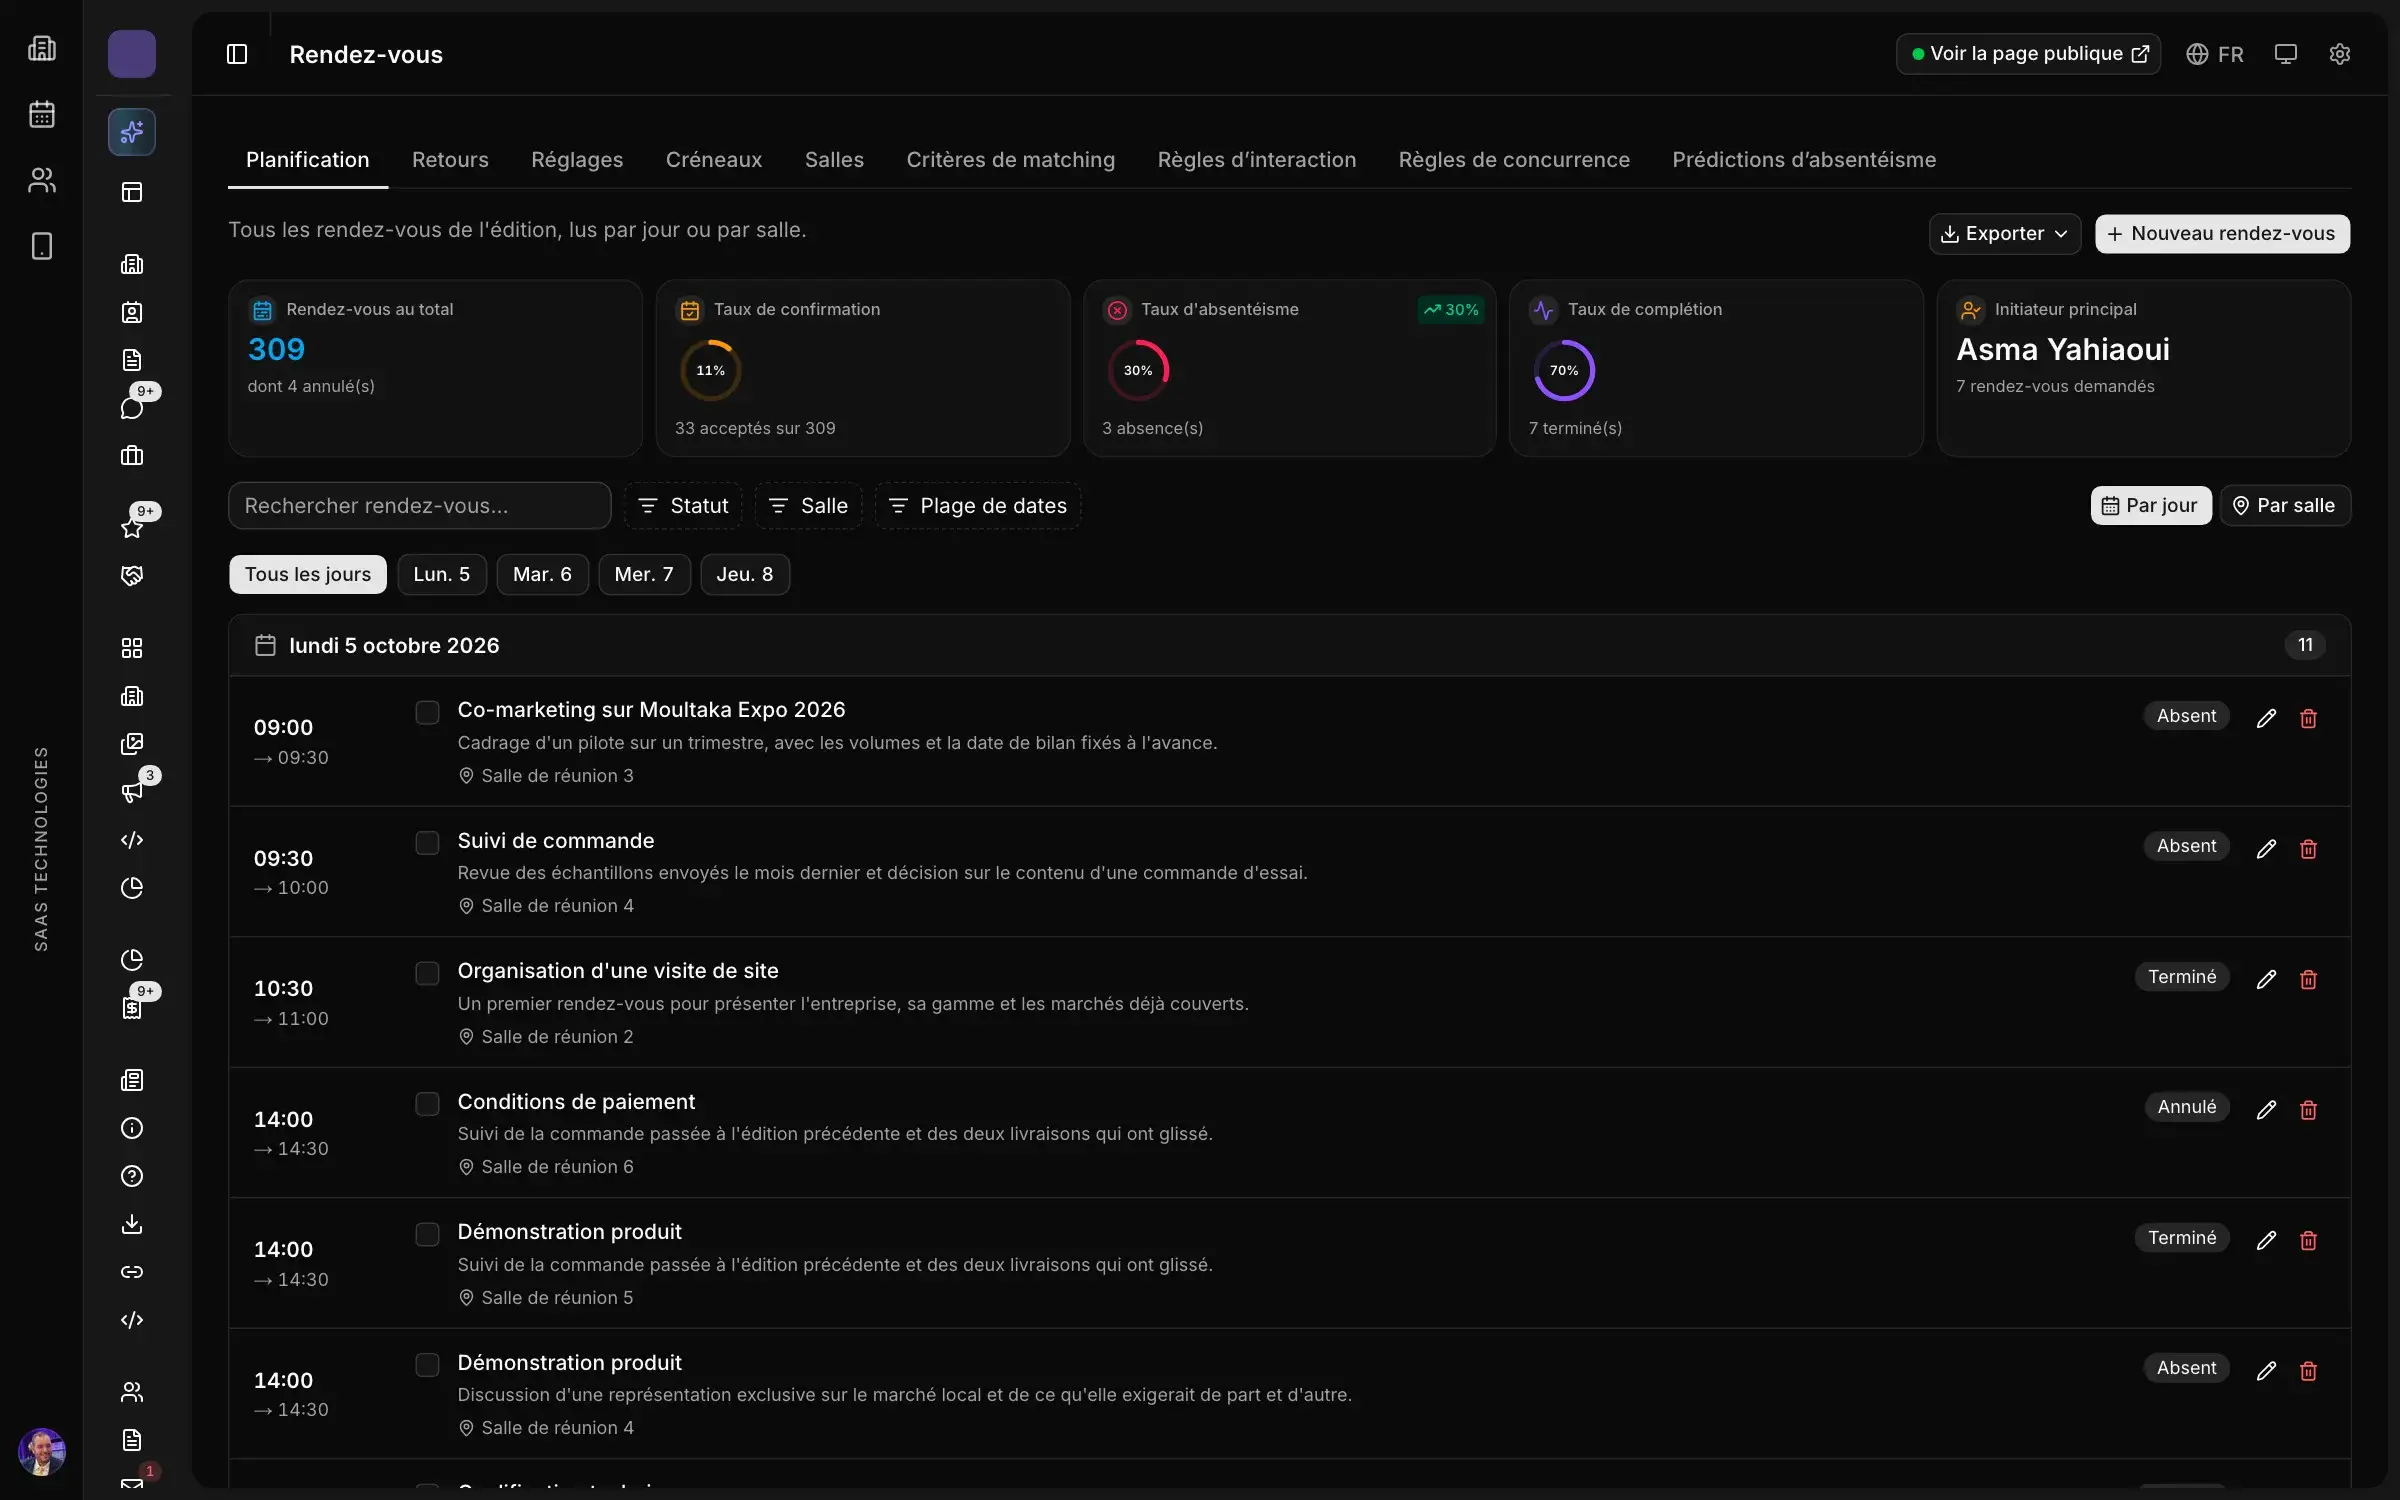Open the help question mark icon

132,1176
